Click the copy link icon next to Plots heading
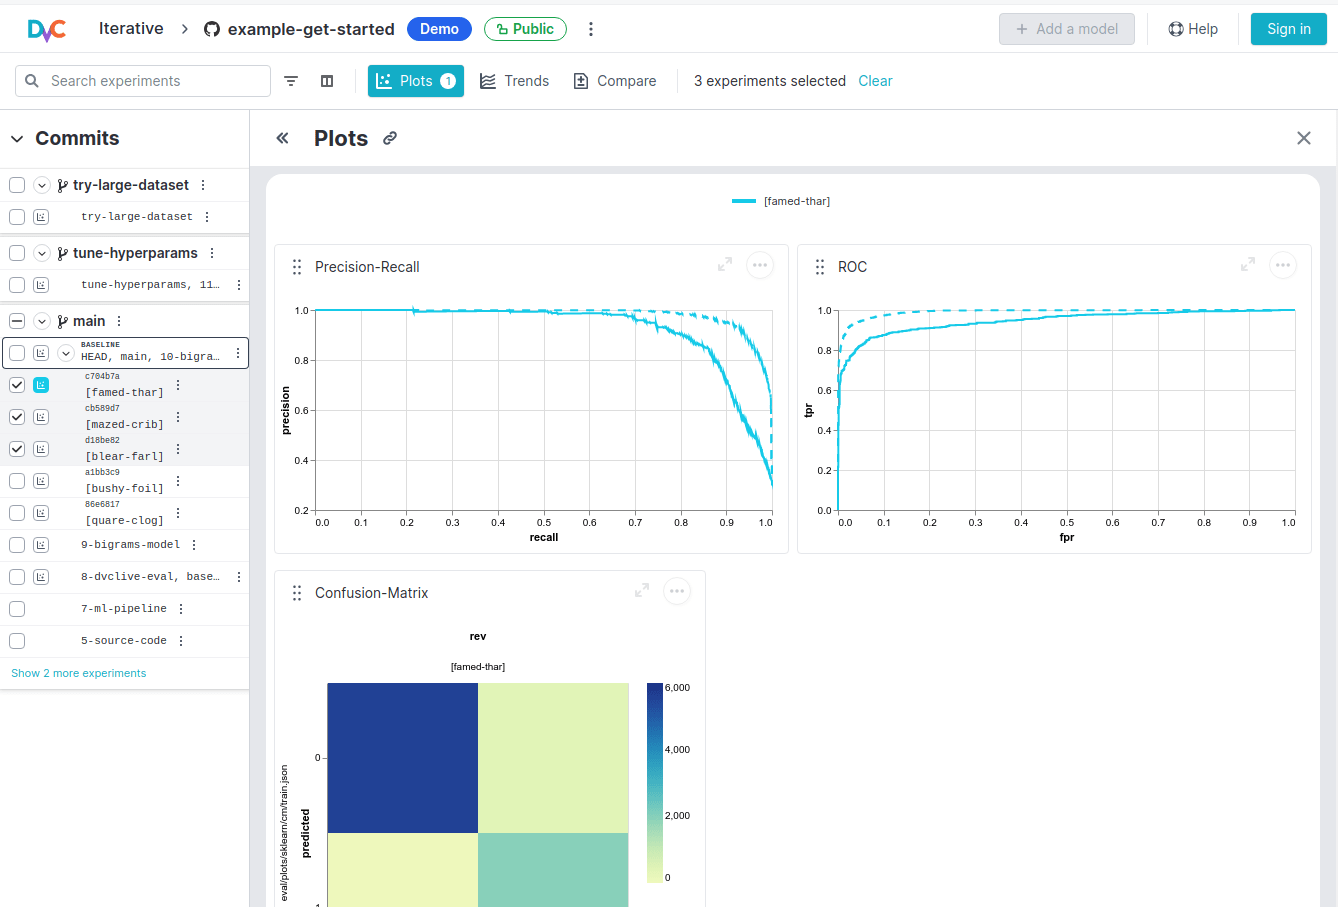The height and width of the screenshot is (907, 1338). pyautogui.click(x=389, y=138)
